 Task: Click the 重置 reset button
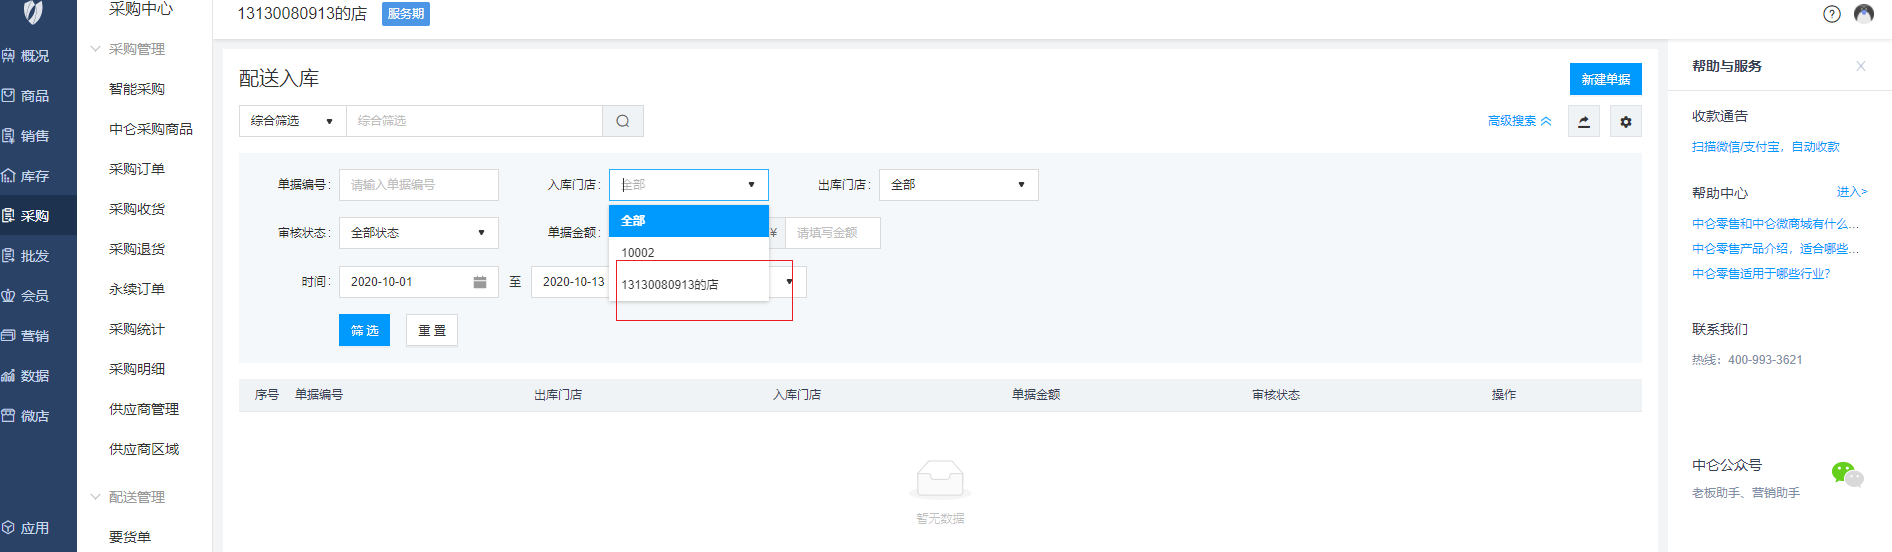(x=432, y=331)
